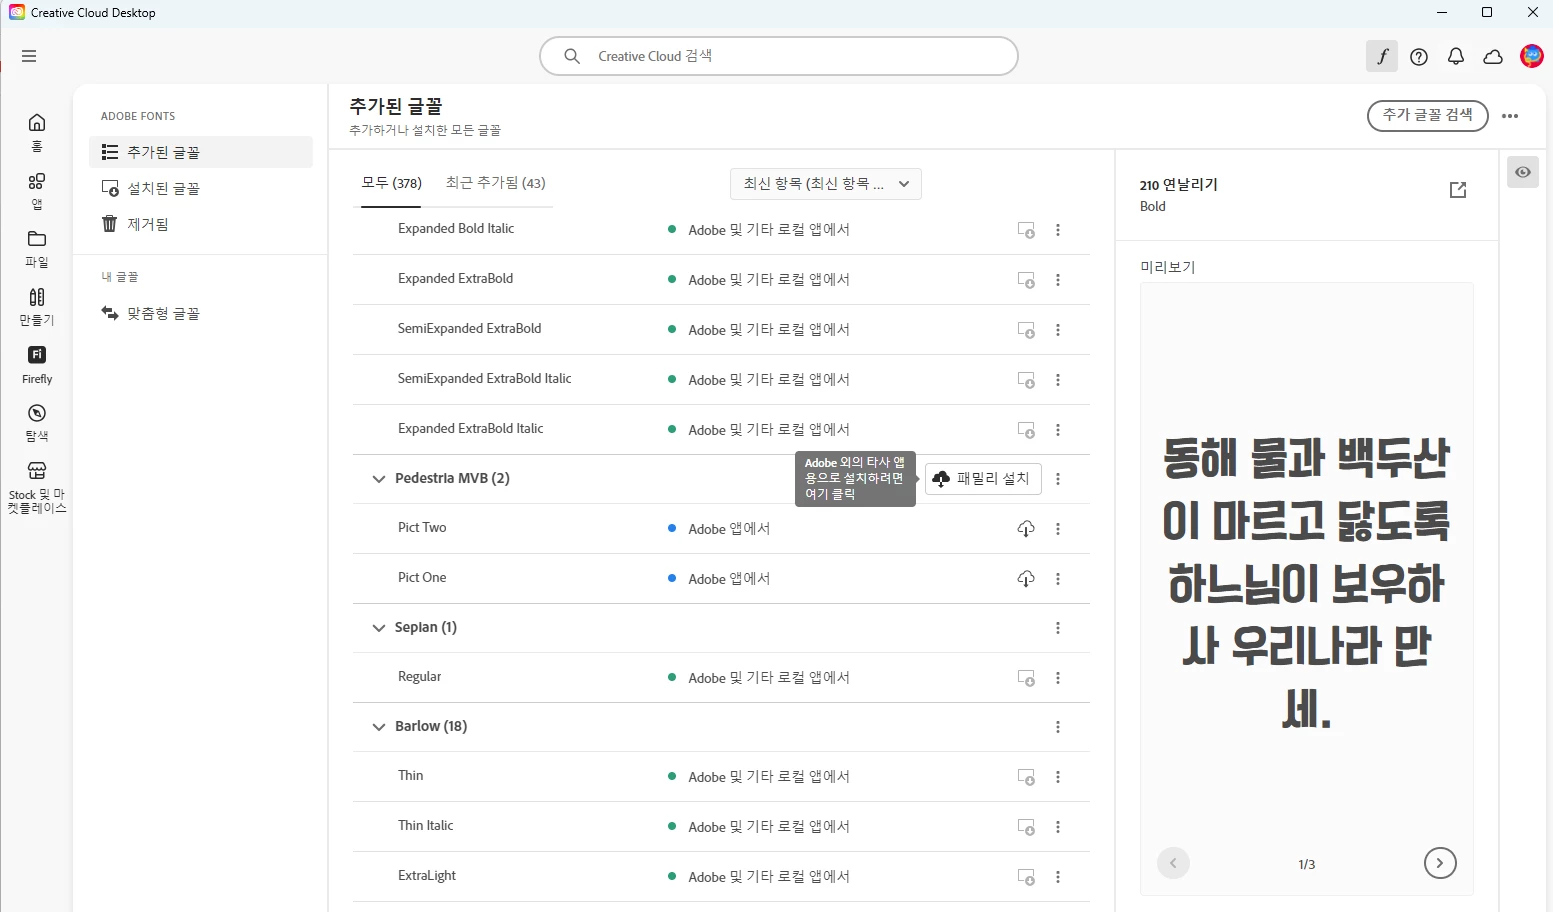Image resolution: width=1553 pixels, height=912 pixels.
Task: Open the Create section in the sidebar
Action: point(37,306)
